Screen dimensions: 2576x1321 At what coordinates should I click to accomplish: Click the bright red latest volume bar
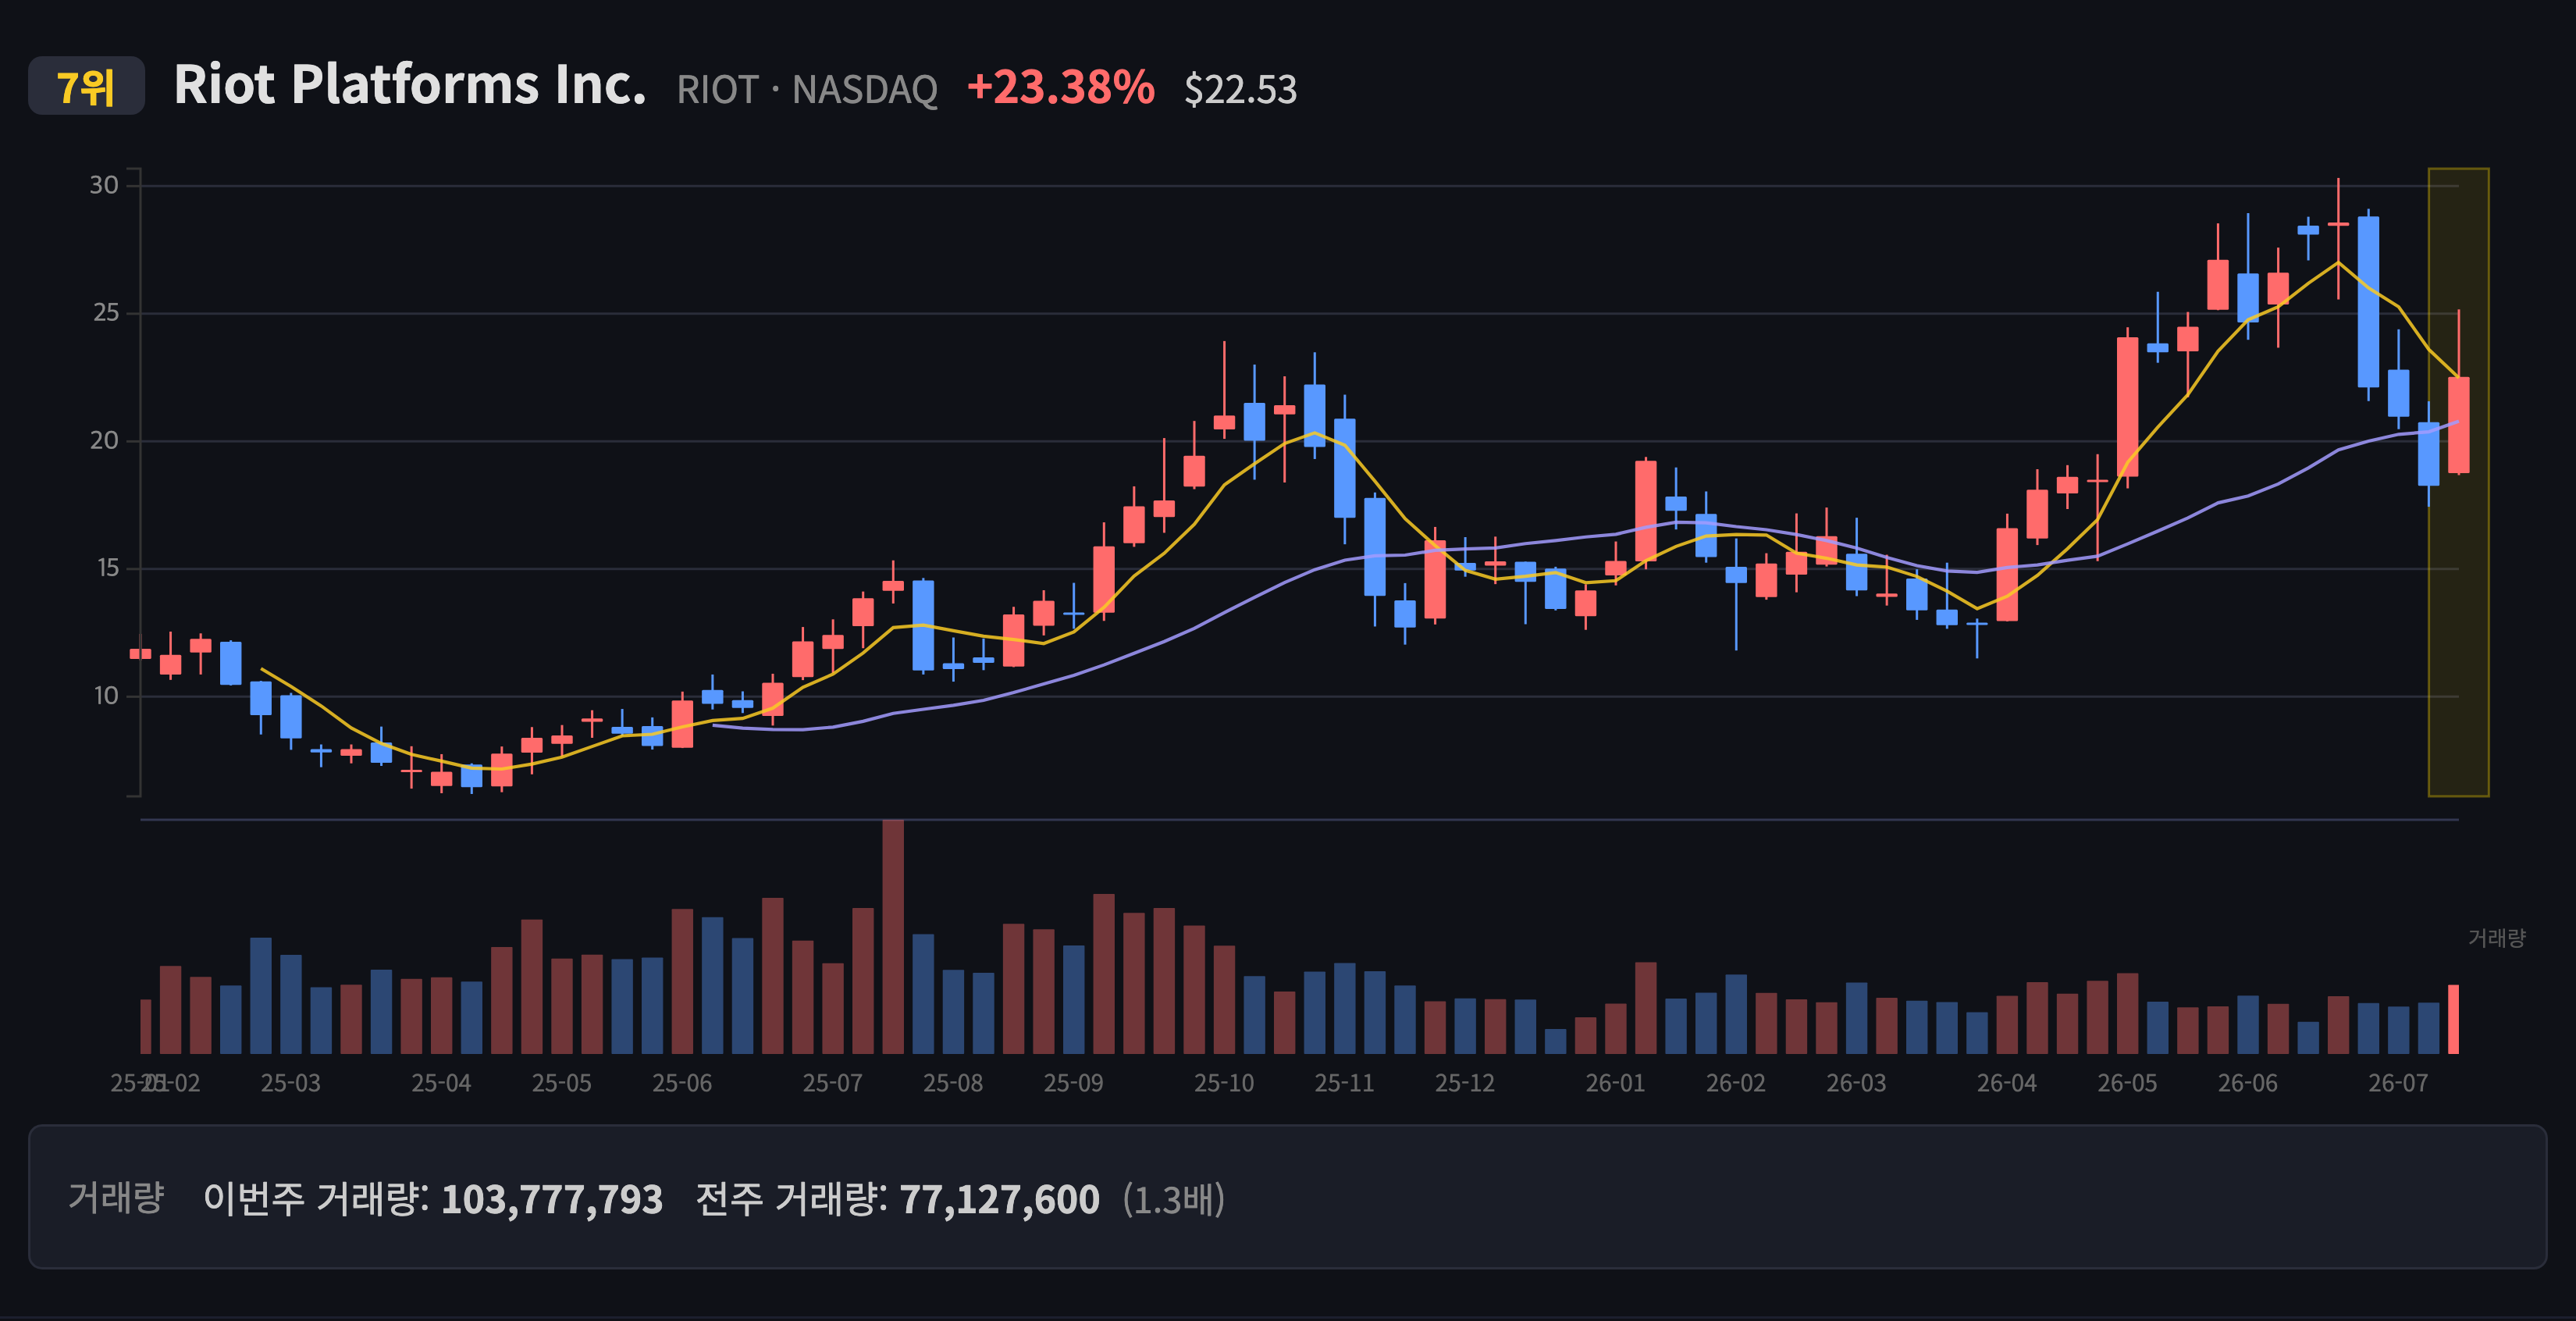(x=2454, y=1019)
